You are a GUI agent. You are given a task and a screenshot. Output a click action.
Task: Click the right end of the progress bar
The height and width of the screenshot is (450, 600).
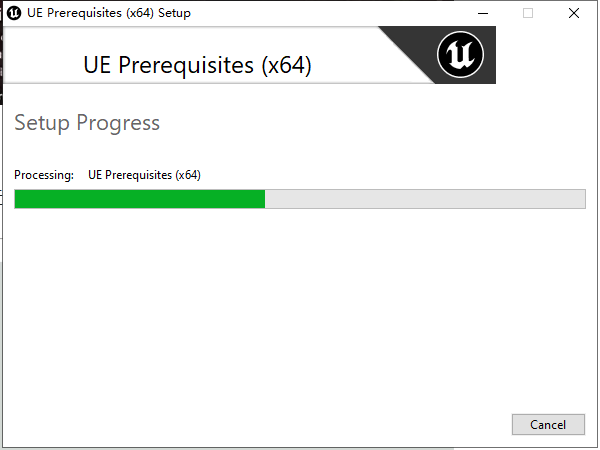coord(580,199)
